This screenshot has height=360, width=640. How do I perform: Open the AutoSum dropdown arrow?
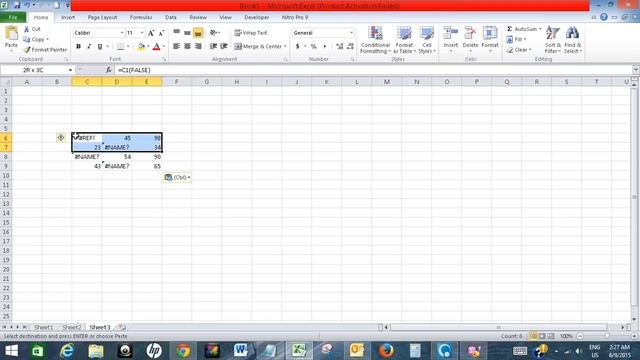tap(540, 29)
